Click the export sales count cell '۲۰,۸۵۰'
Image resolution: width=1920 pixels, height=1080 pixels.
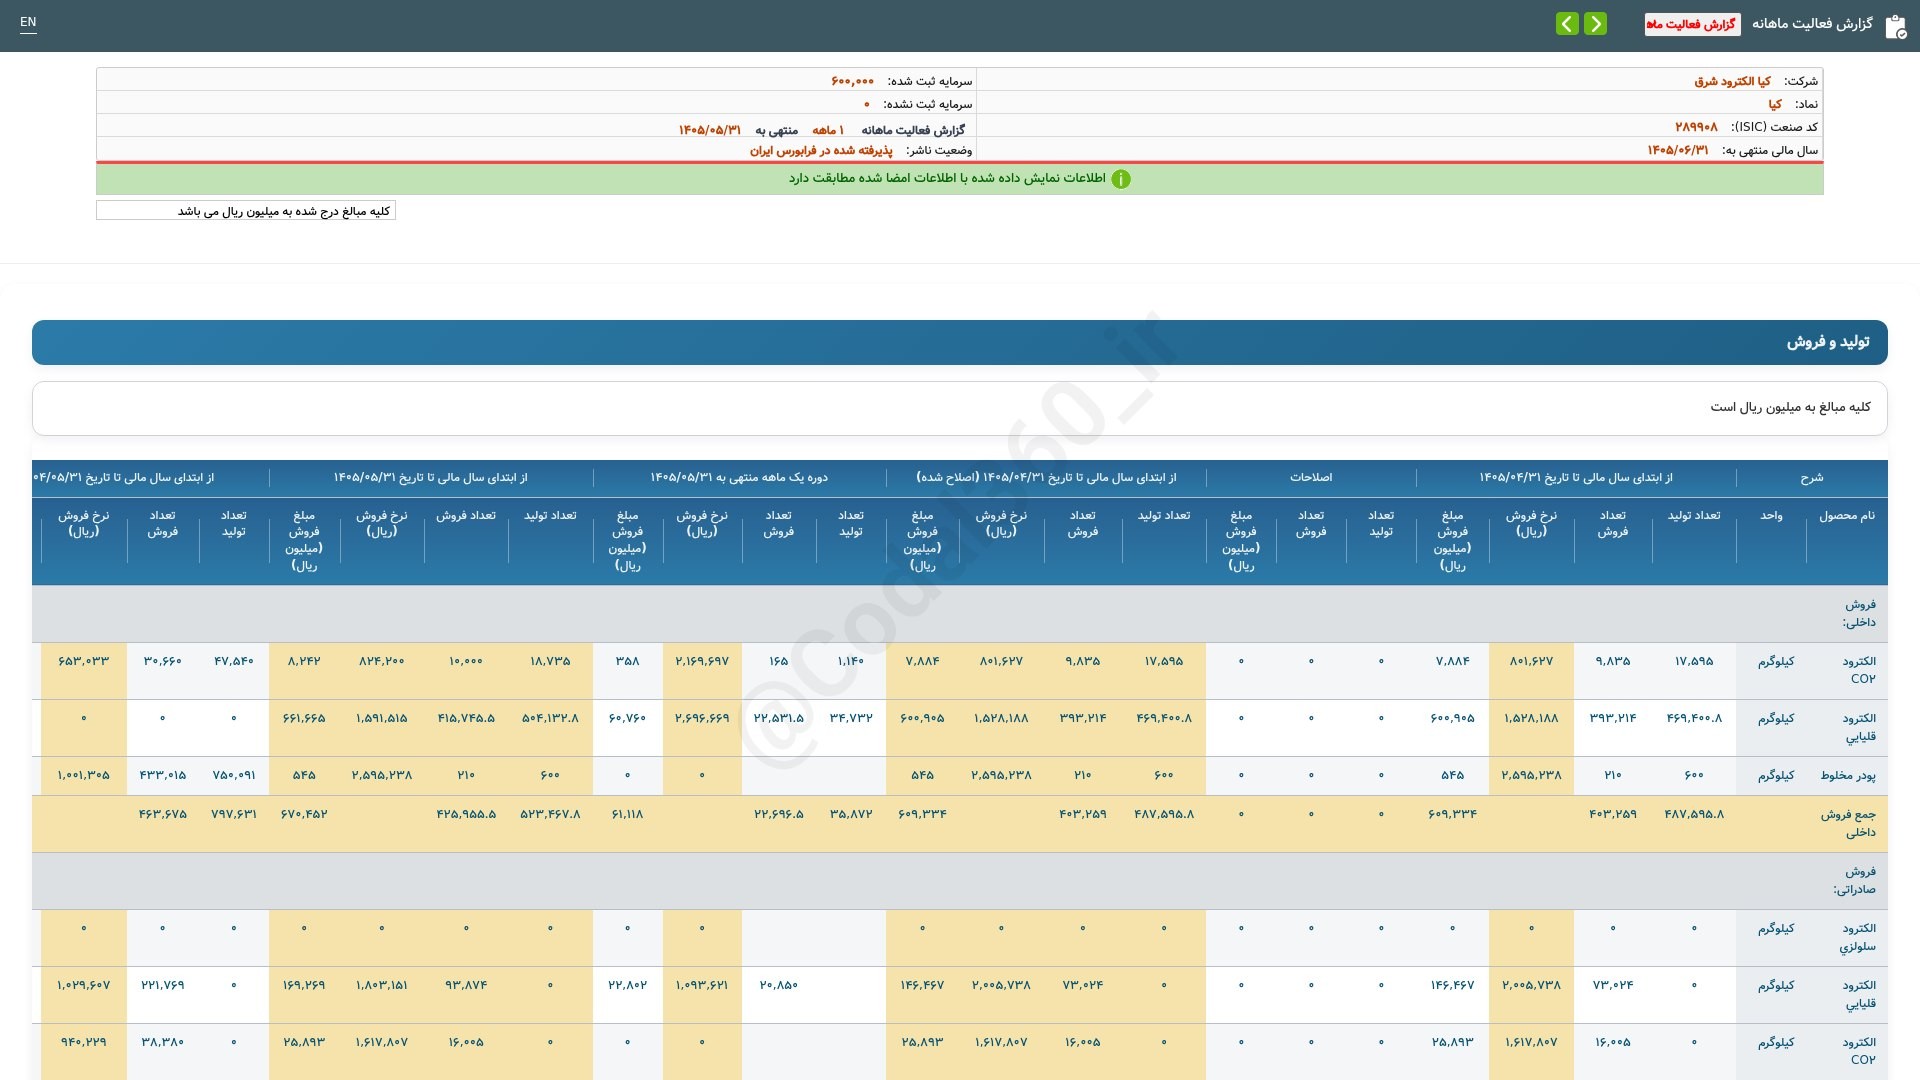(x=778, y=985)
